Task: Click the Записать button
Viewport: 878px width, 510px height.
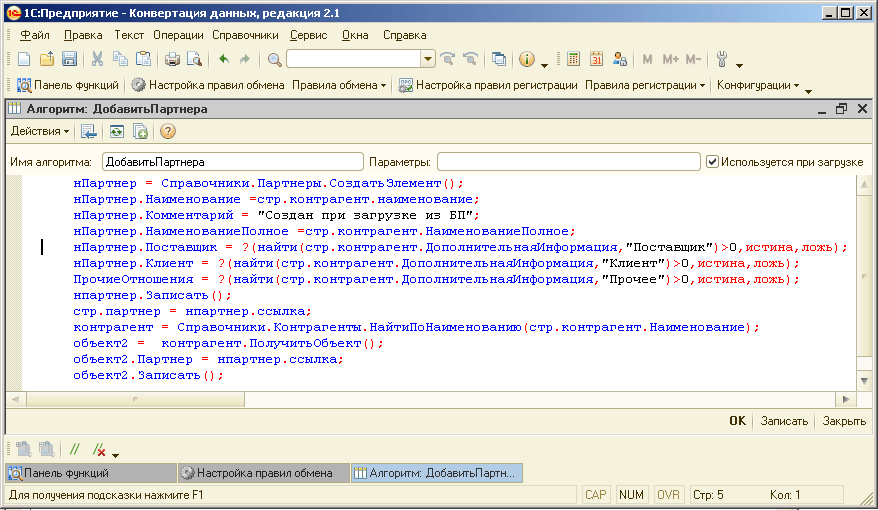Action: [x=784, y=421]
